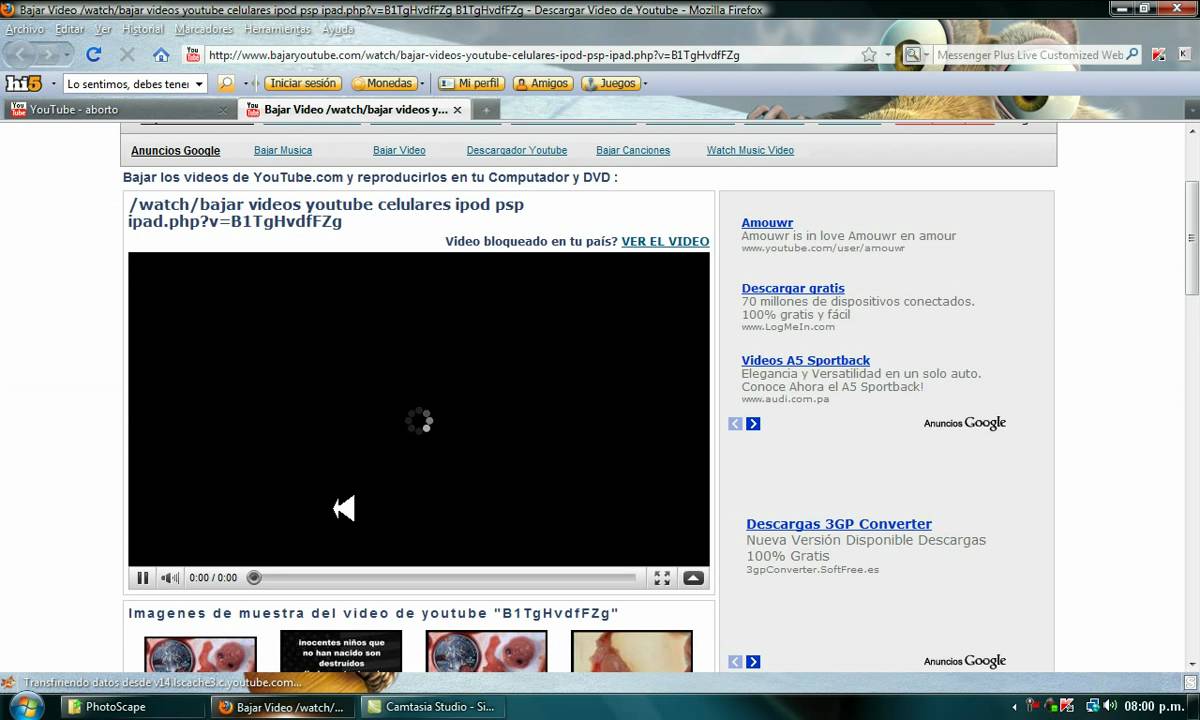Open the Juegos dropdown arrow

645,84
